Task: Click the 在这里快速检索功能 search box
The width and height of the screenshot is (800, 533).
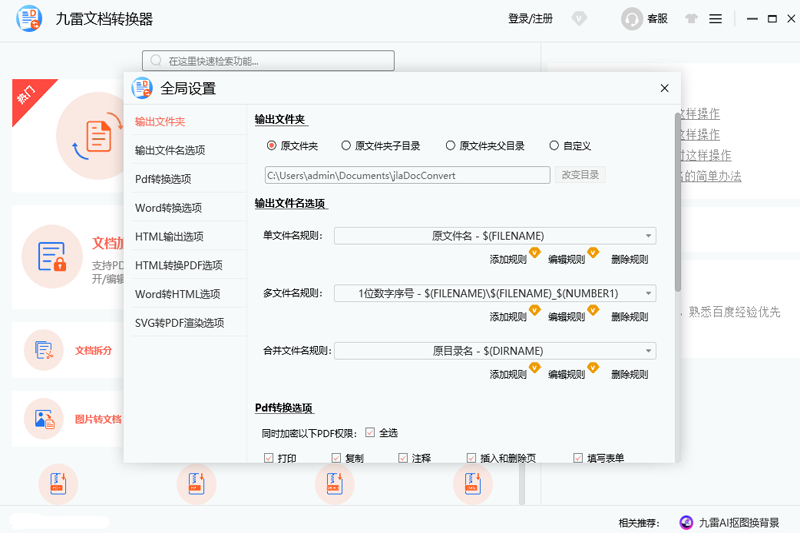Action: pyautogui.click(x=268, y=61)
